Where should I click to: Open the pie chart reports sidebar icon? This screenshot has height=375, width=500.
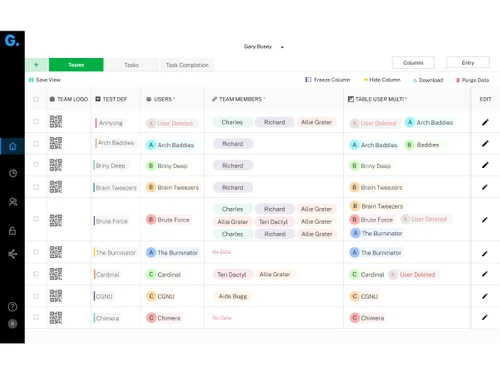click(x=13, y=173)
